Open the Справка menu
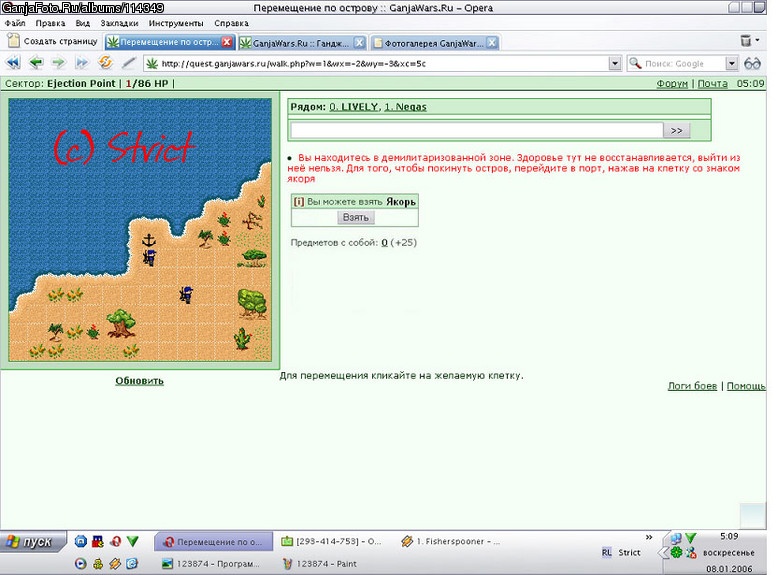This screenshot has width=778, height=575. [231, 23]
